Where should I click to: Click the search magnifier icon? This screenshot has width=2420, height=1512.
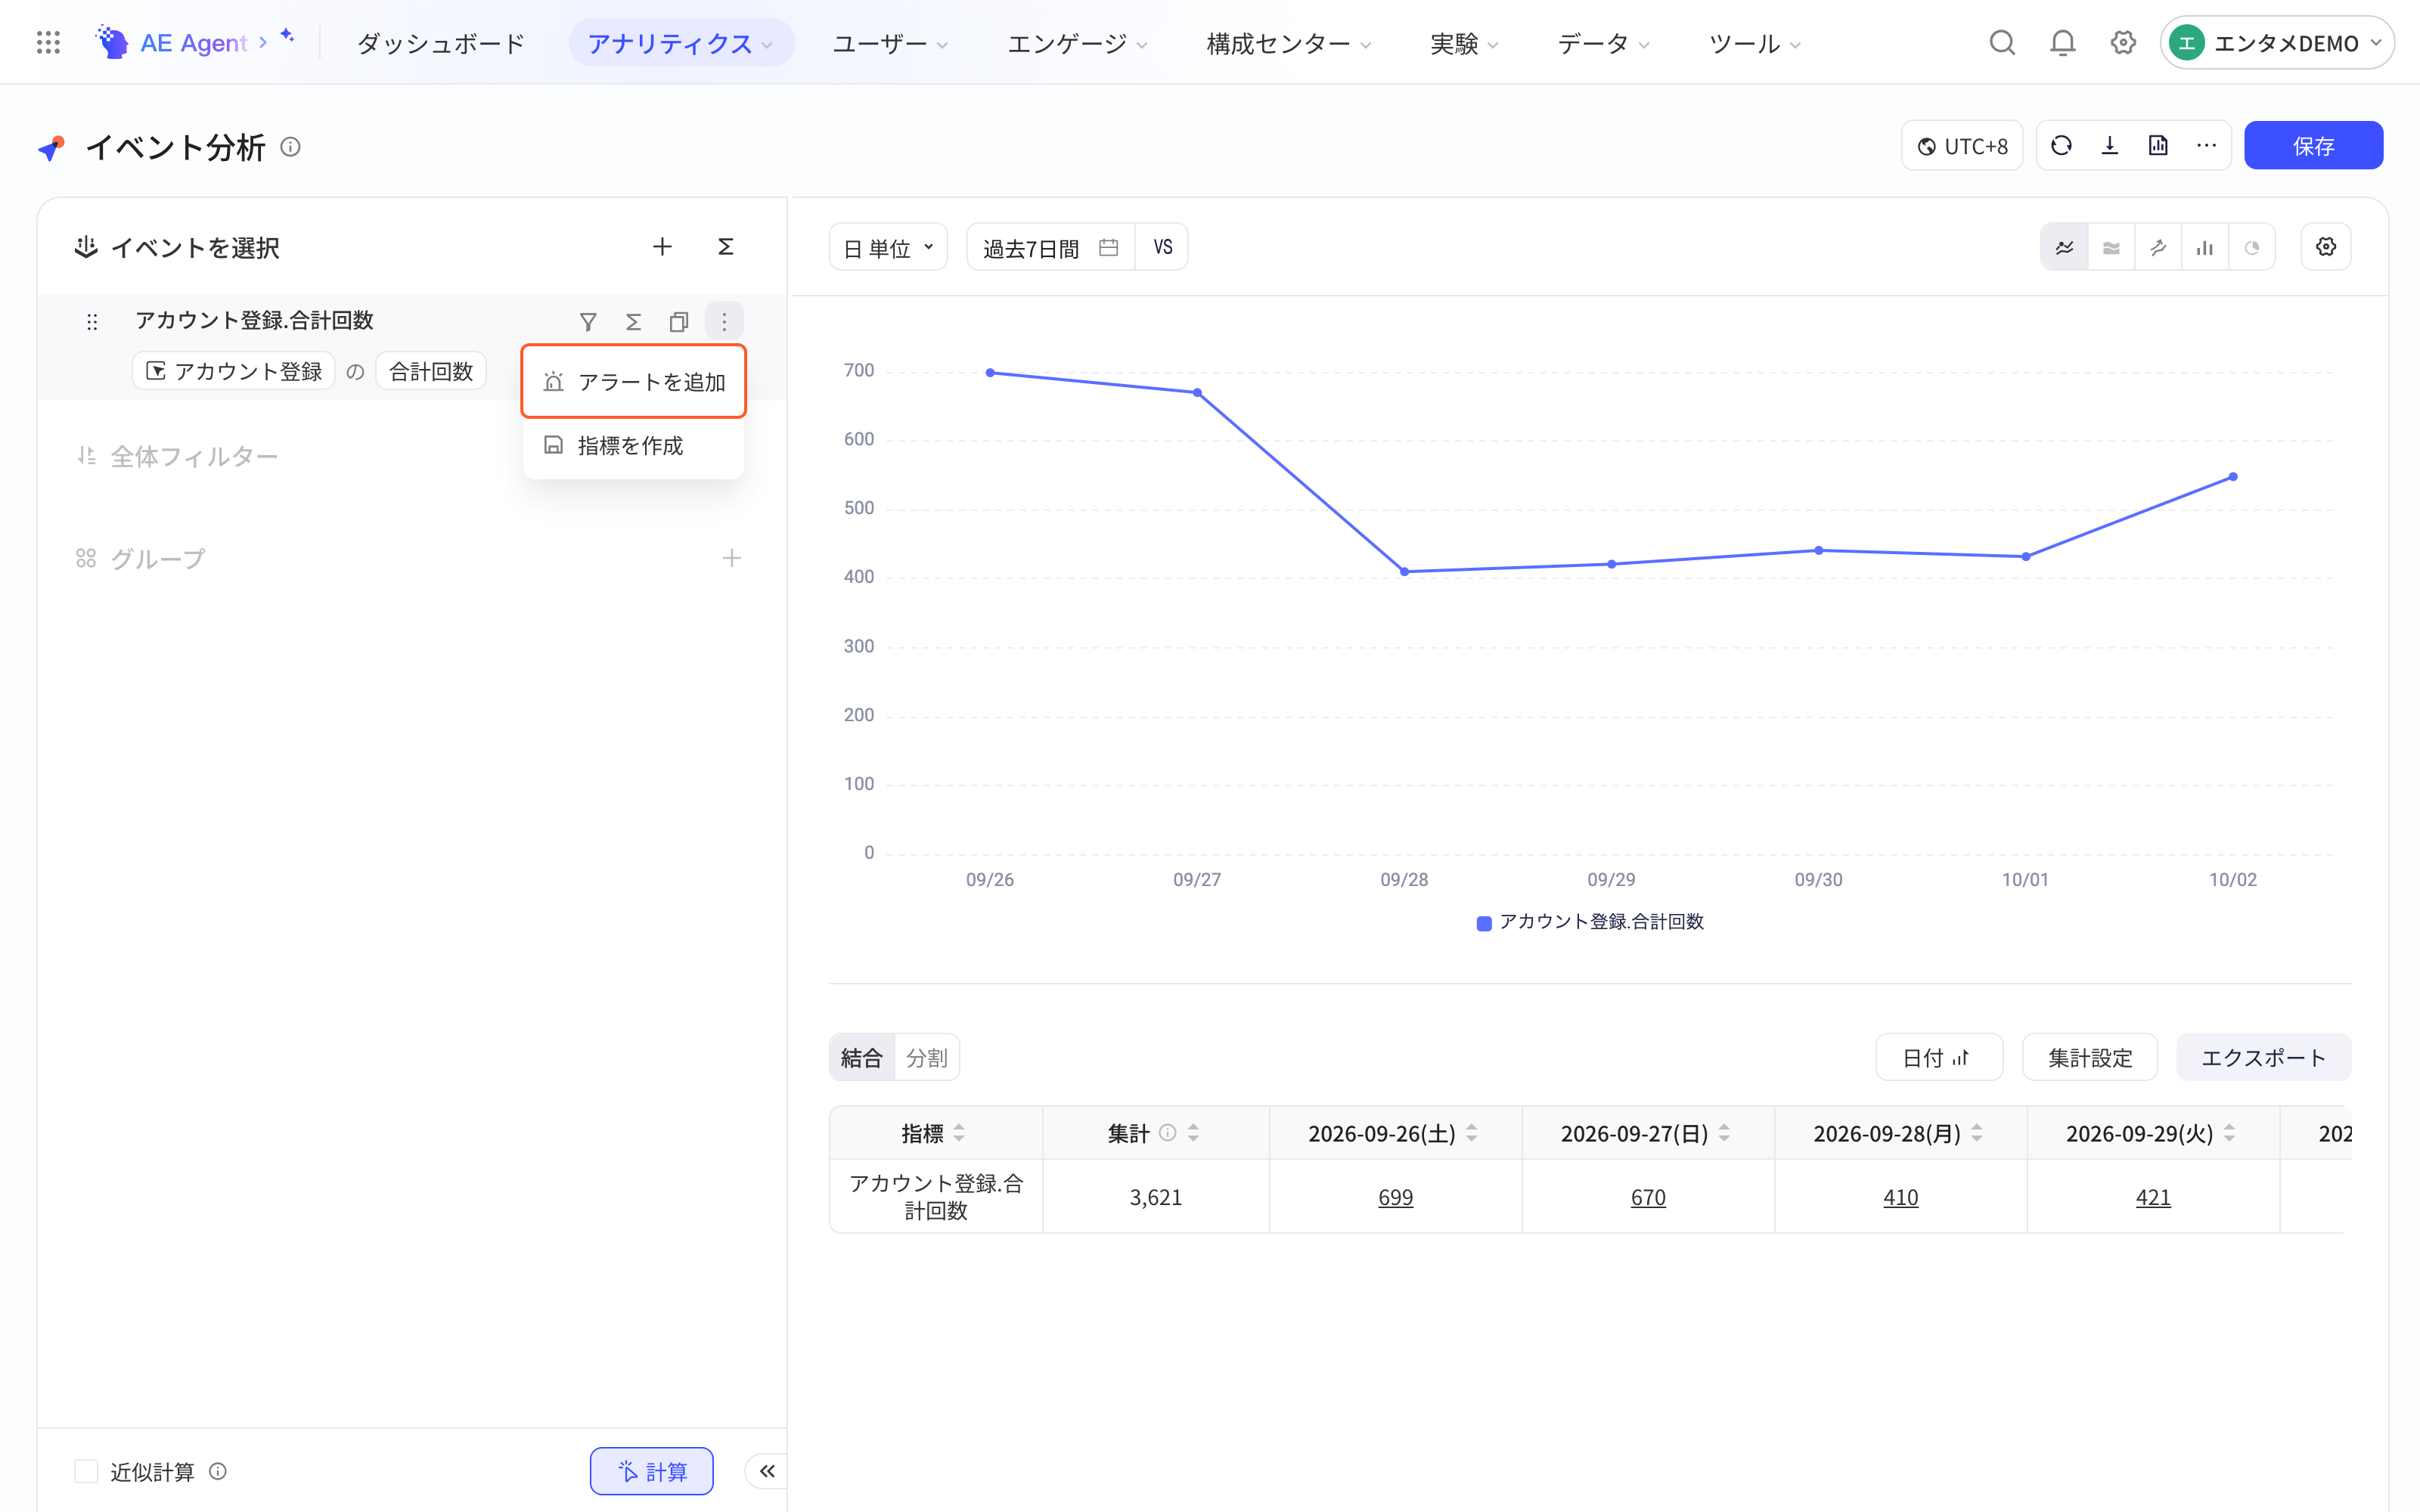click(2002, 42)
